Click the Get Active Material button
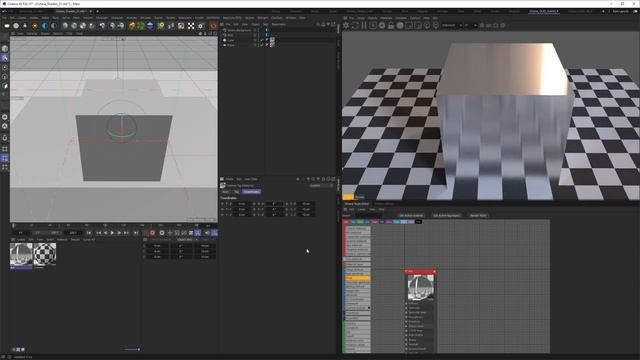 (x=411, y=216)
